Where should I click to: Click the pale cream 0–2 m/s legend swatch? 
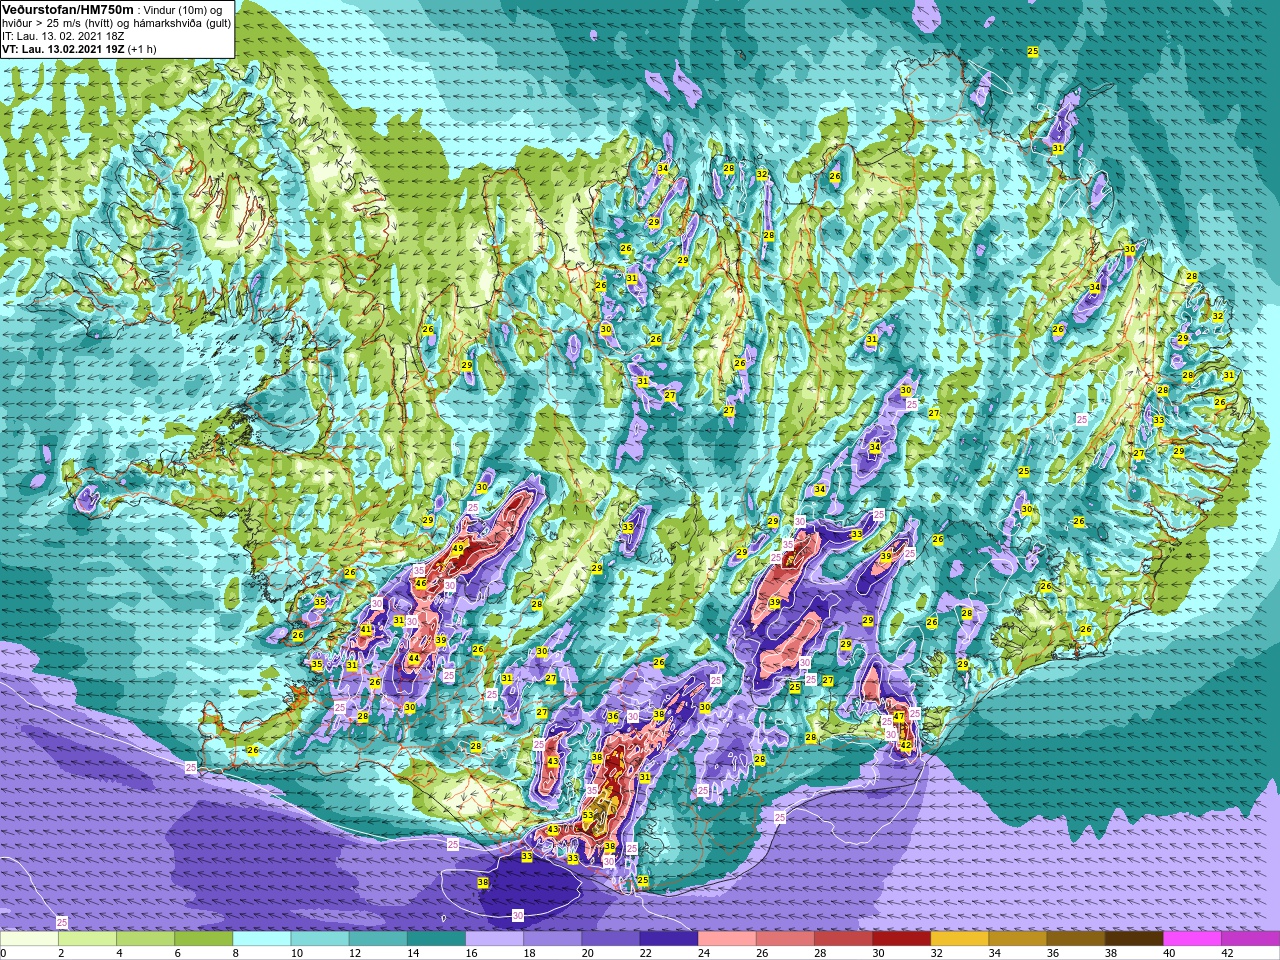click(29, 939)
